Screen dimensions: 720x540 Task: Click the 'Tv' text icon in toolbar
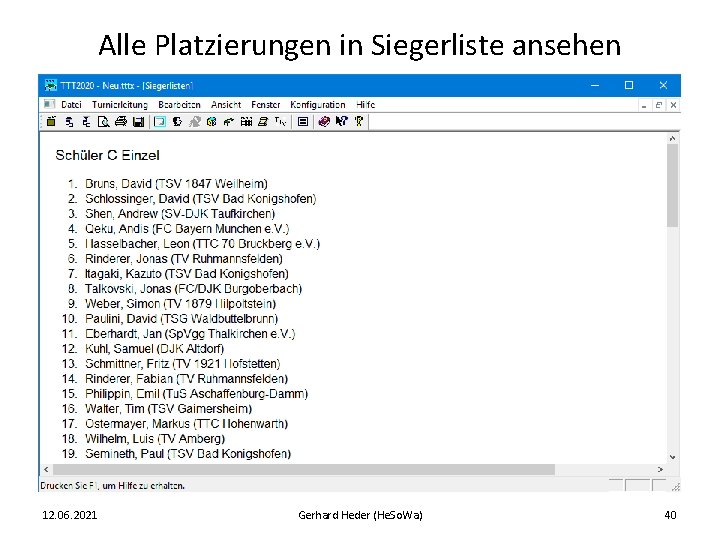pyautogui.click(x=280, y=122)
